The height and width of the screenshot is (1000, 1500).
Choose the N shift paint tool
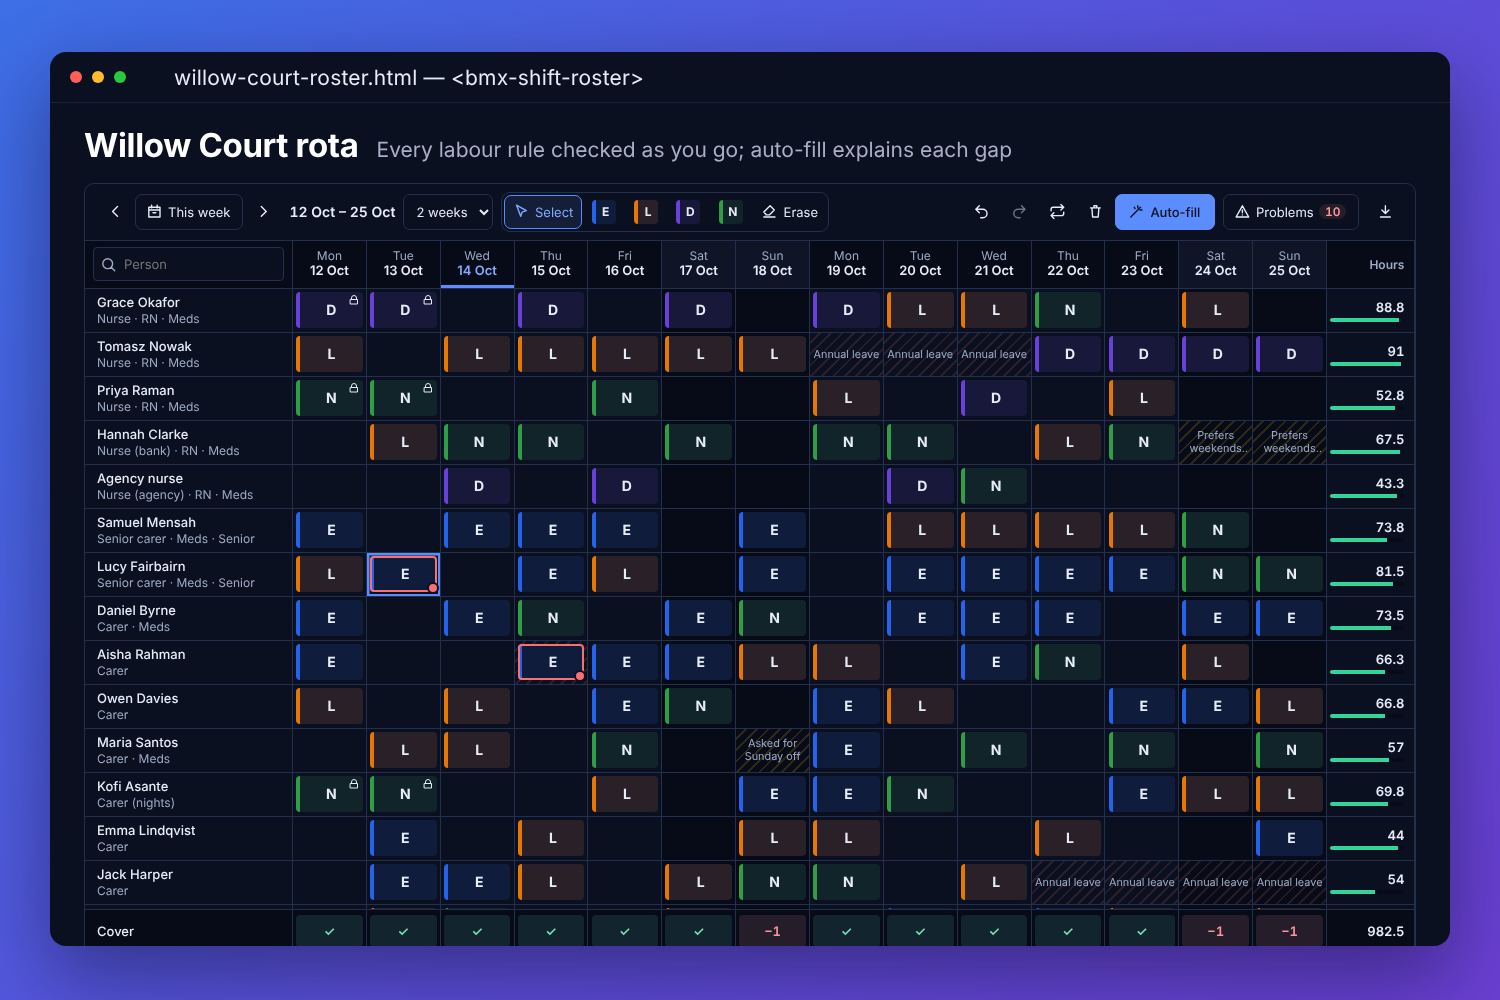point(731,212)
